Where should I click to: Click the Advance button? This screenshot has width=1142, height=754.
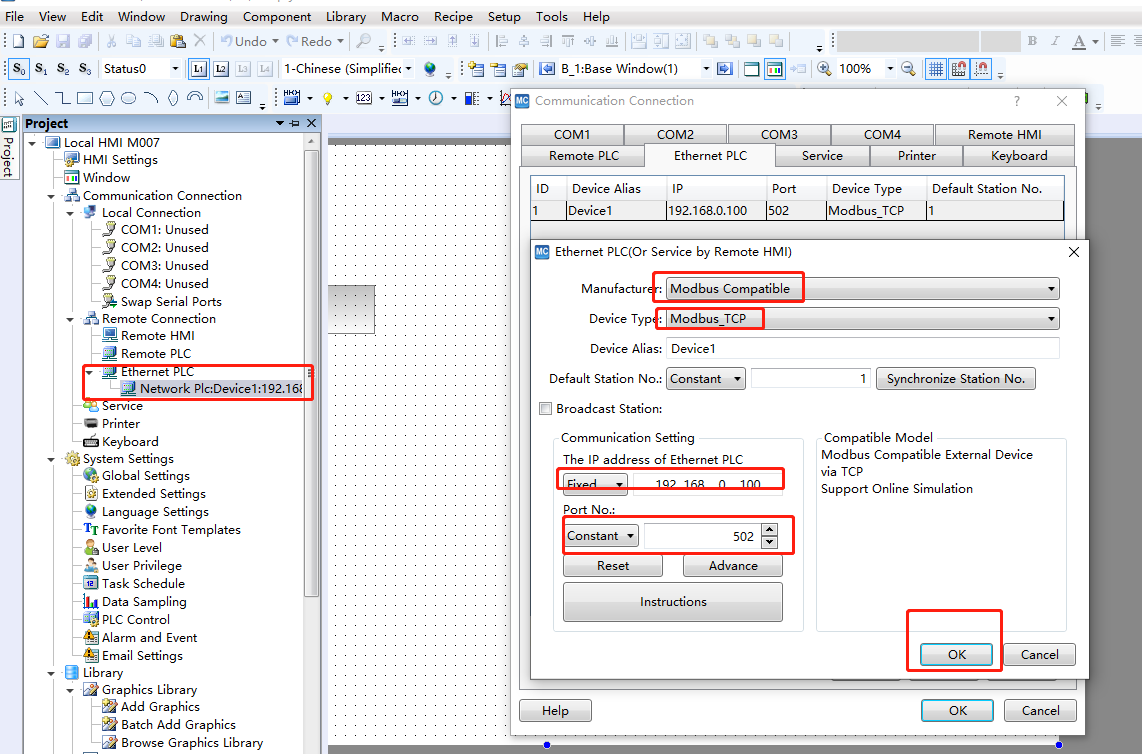(733, 566)
